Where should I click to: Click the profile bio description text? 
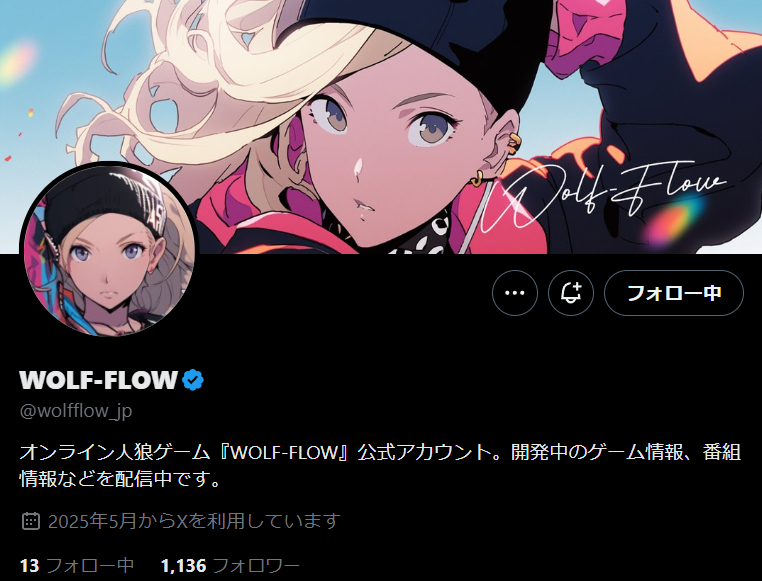[x=380, y=465]
